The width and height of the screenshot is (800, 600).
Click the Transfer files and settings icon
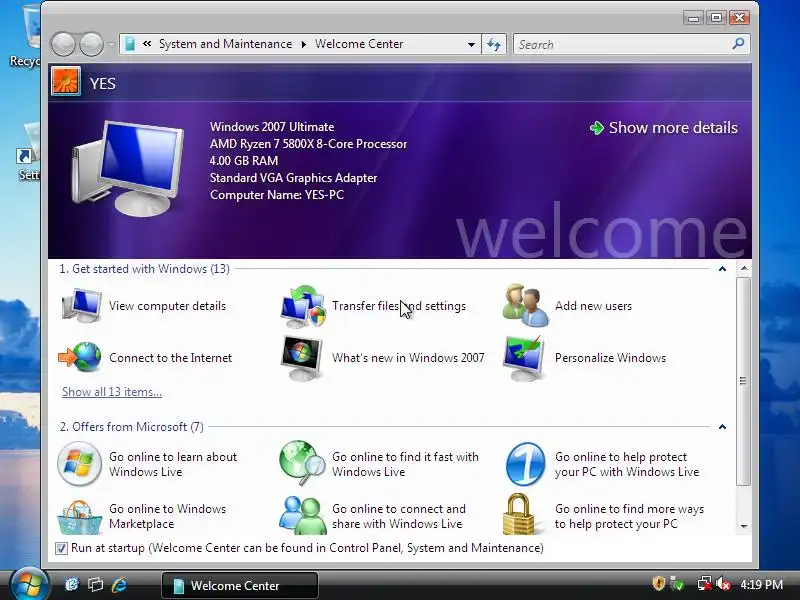[x=303, y=306]
